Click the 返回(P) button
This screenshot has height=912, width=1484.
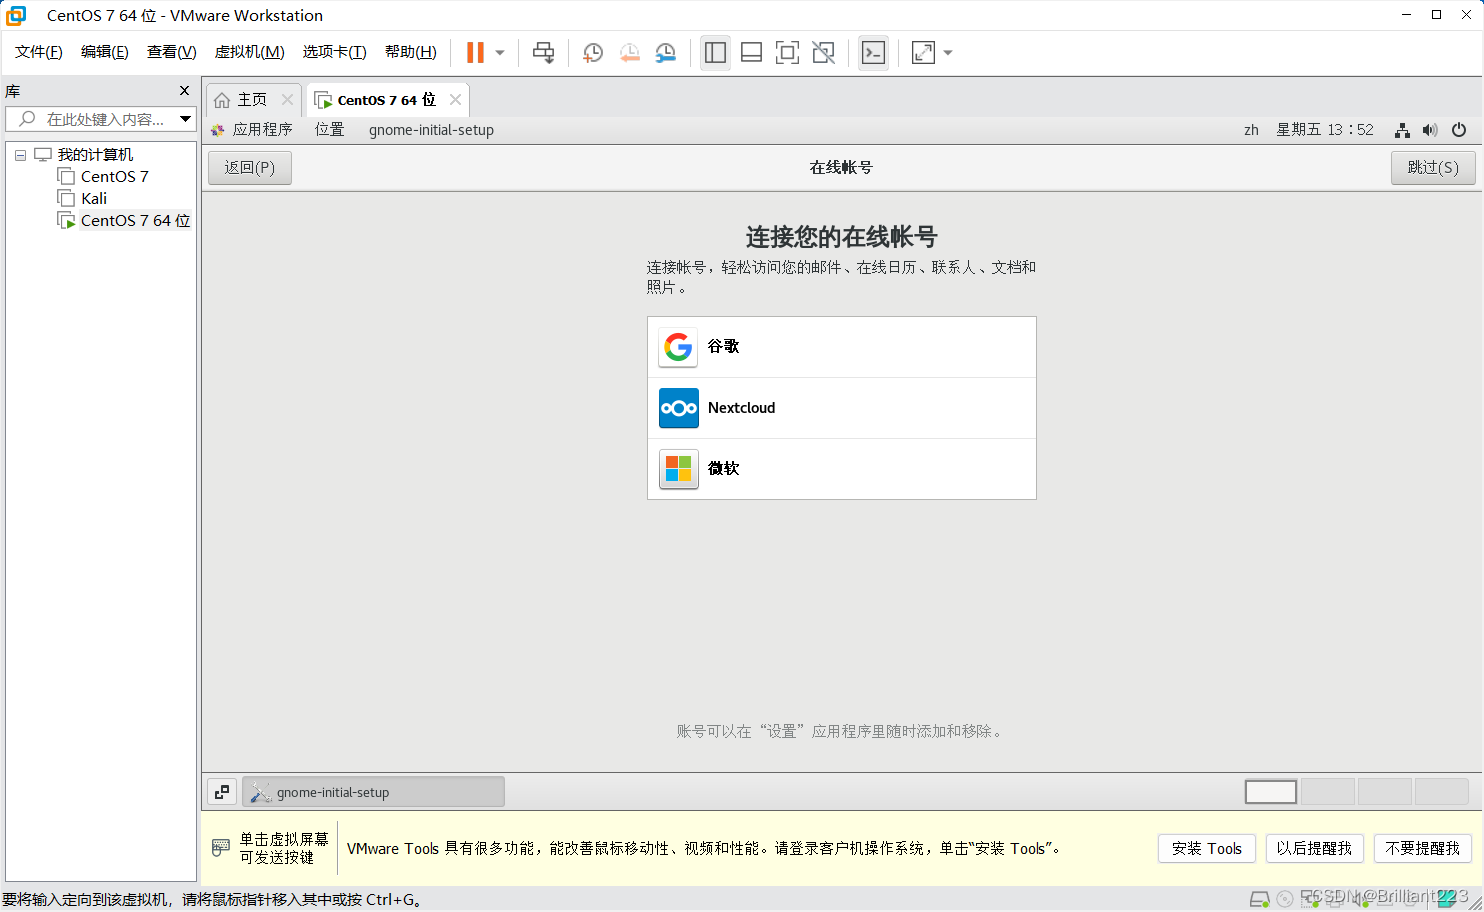click(250, 168)
